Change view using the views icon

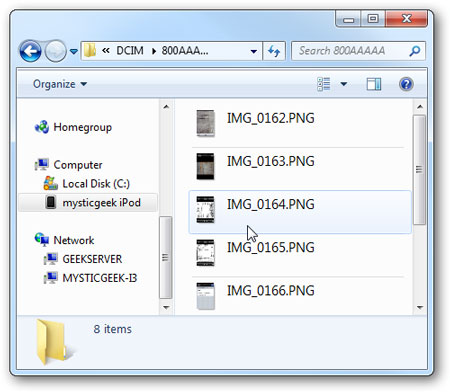pyautogui.click(x=324, y=84)
